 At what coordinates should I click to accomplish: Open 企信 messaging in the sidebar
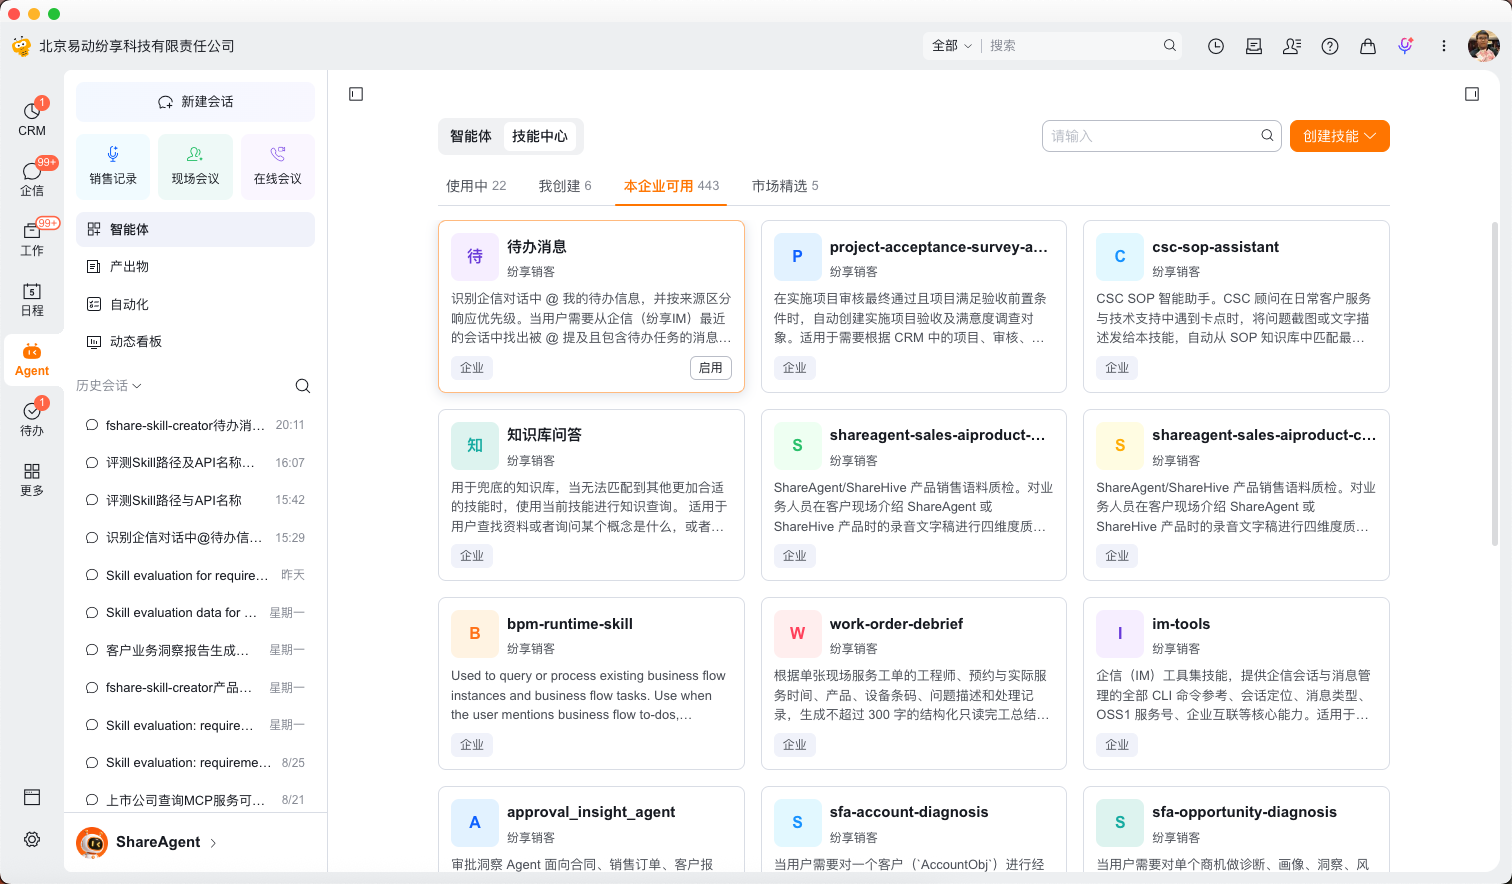tap(32, 179)
